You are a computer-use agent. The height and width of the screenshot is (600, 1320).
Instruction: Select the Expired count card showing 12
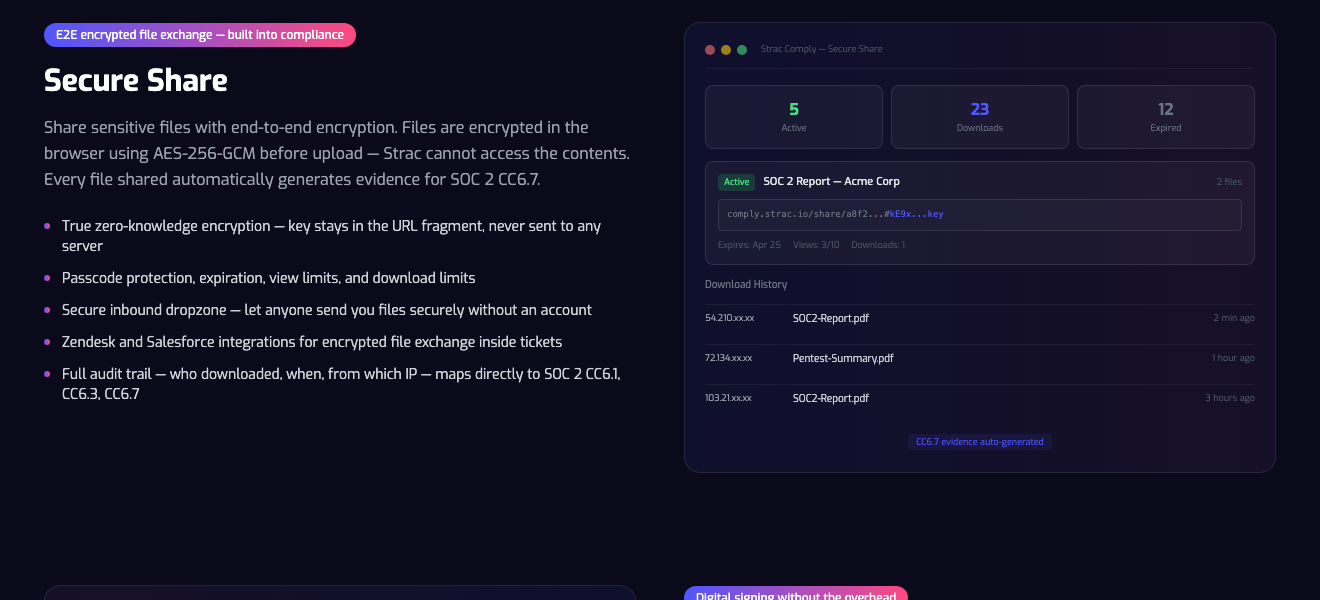[x=1166, y=117]
